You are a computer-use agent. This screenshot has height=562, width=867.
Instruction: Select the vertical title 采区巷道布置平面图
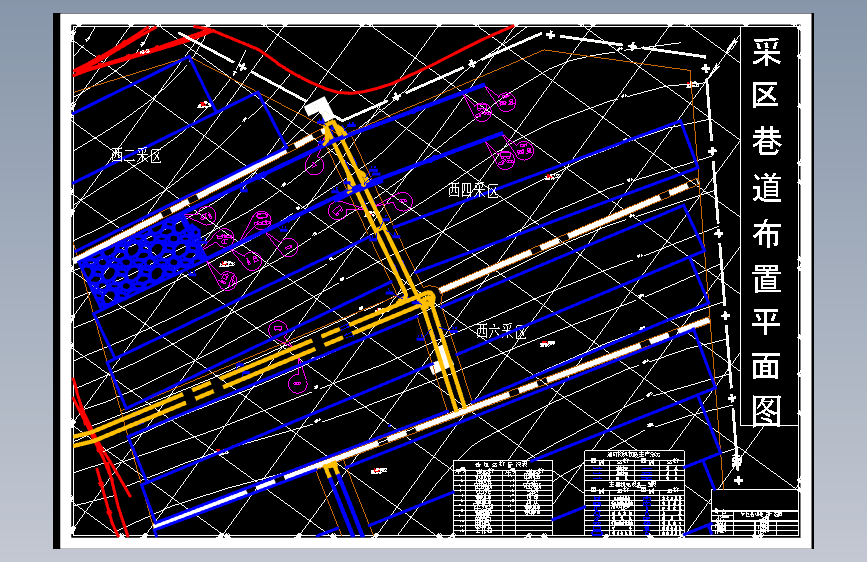click(766, 231)
